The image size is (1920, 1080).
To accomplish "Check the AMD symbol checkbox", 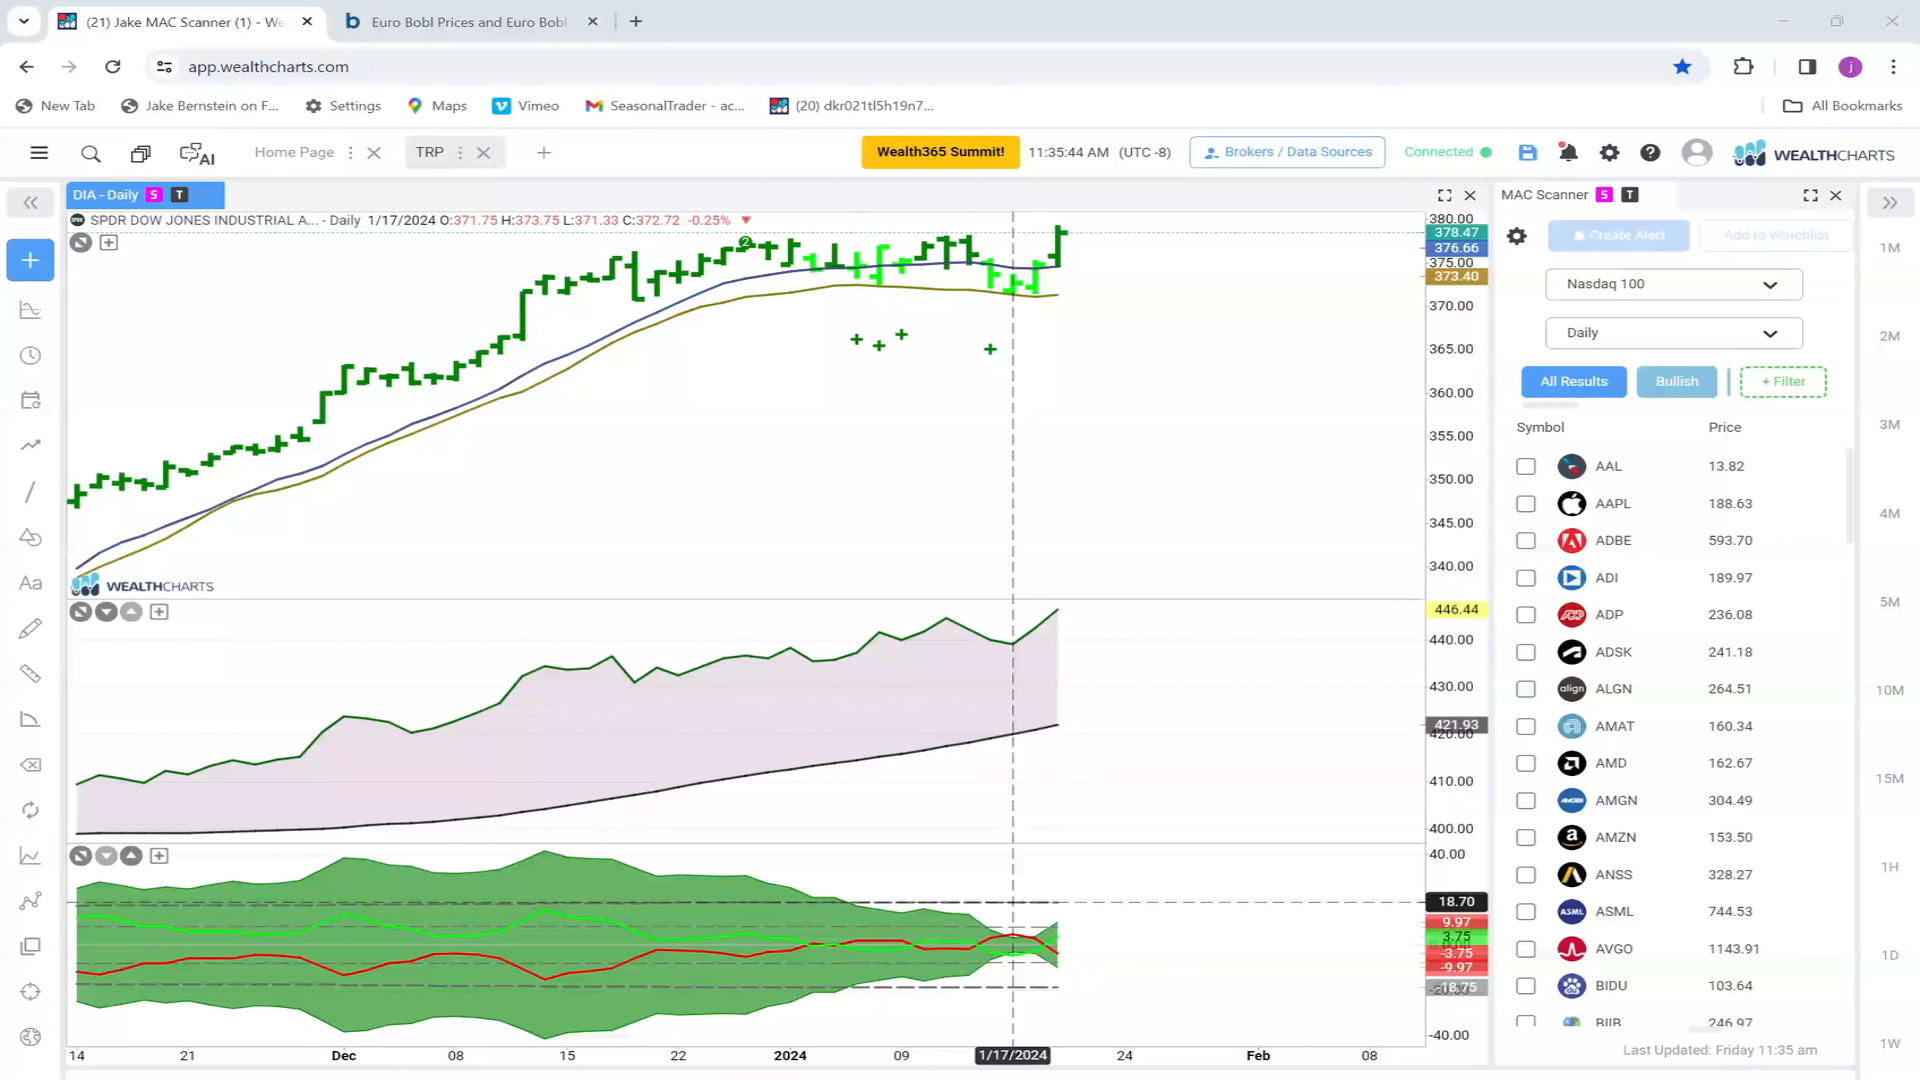I will [1526, 763].
